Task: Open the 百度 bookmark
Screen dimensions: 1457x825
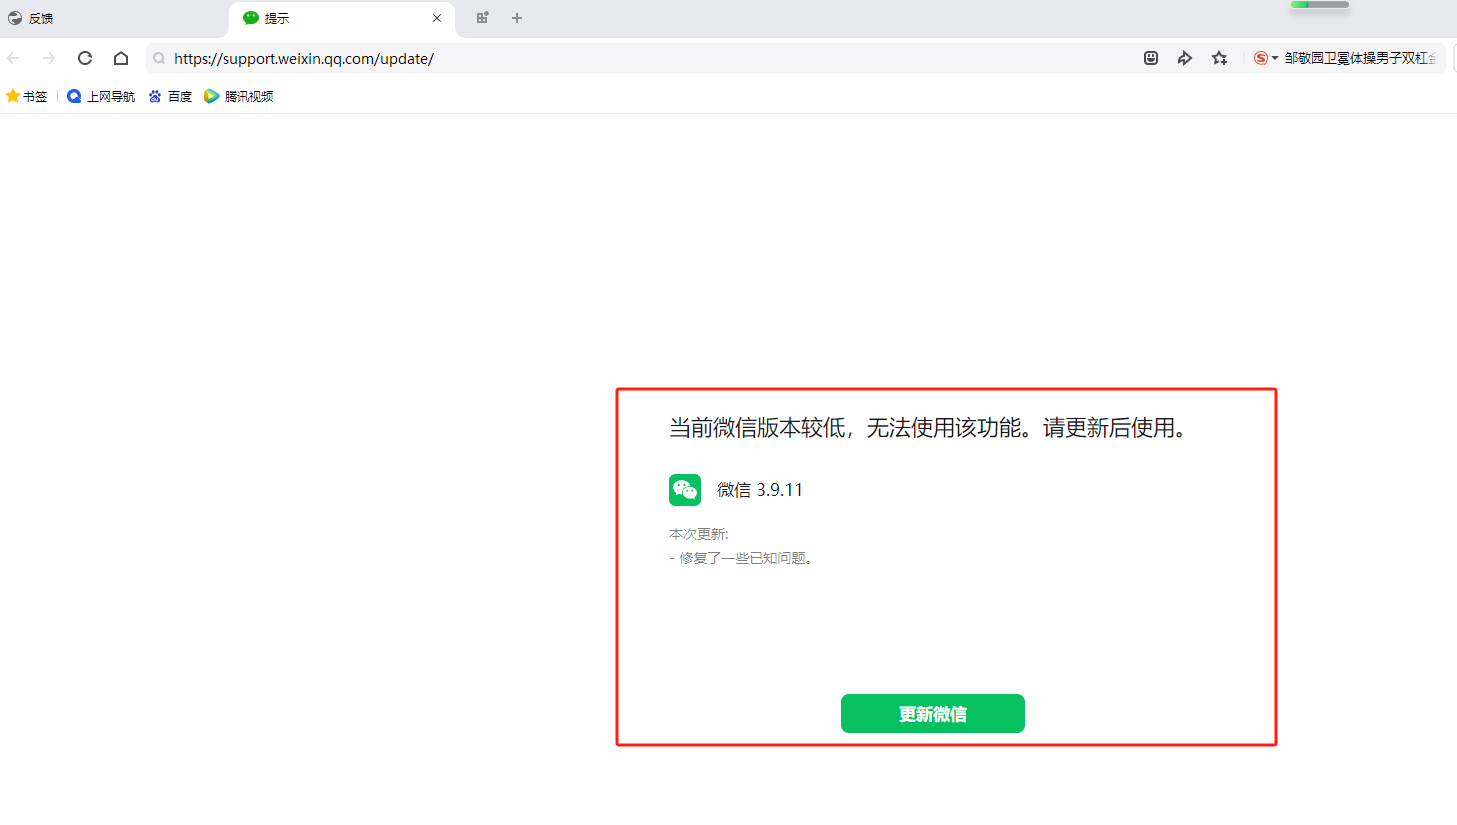Action: tap(170, 96)
